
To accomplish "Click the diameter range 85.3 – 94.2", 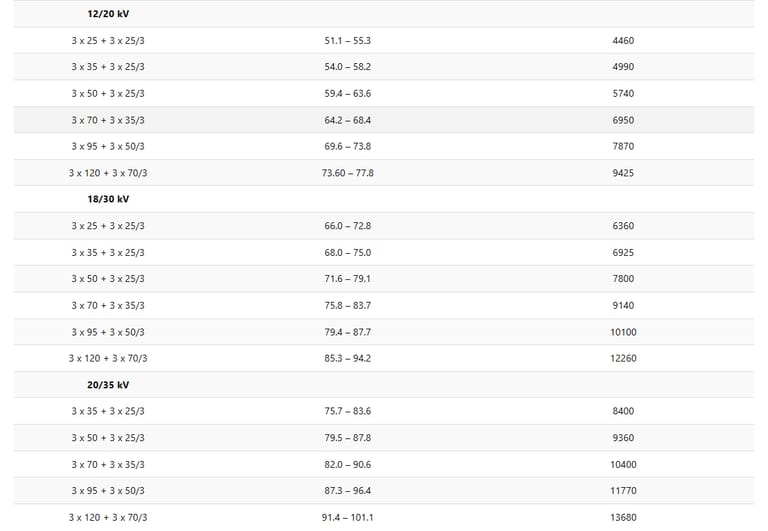I will coord(348,358).
